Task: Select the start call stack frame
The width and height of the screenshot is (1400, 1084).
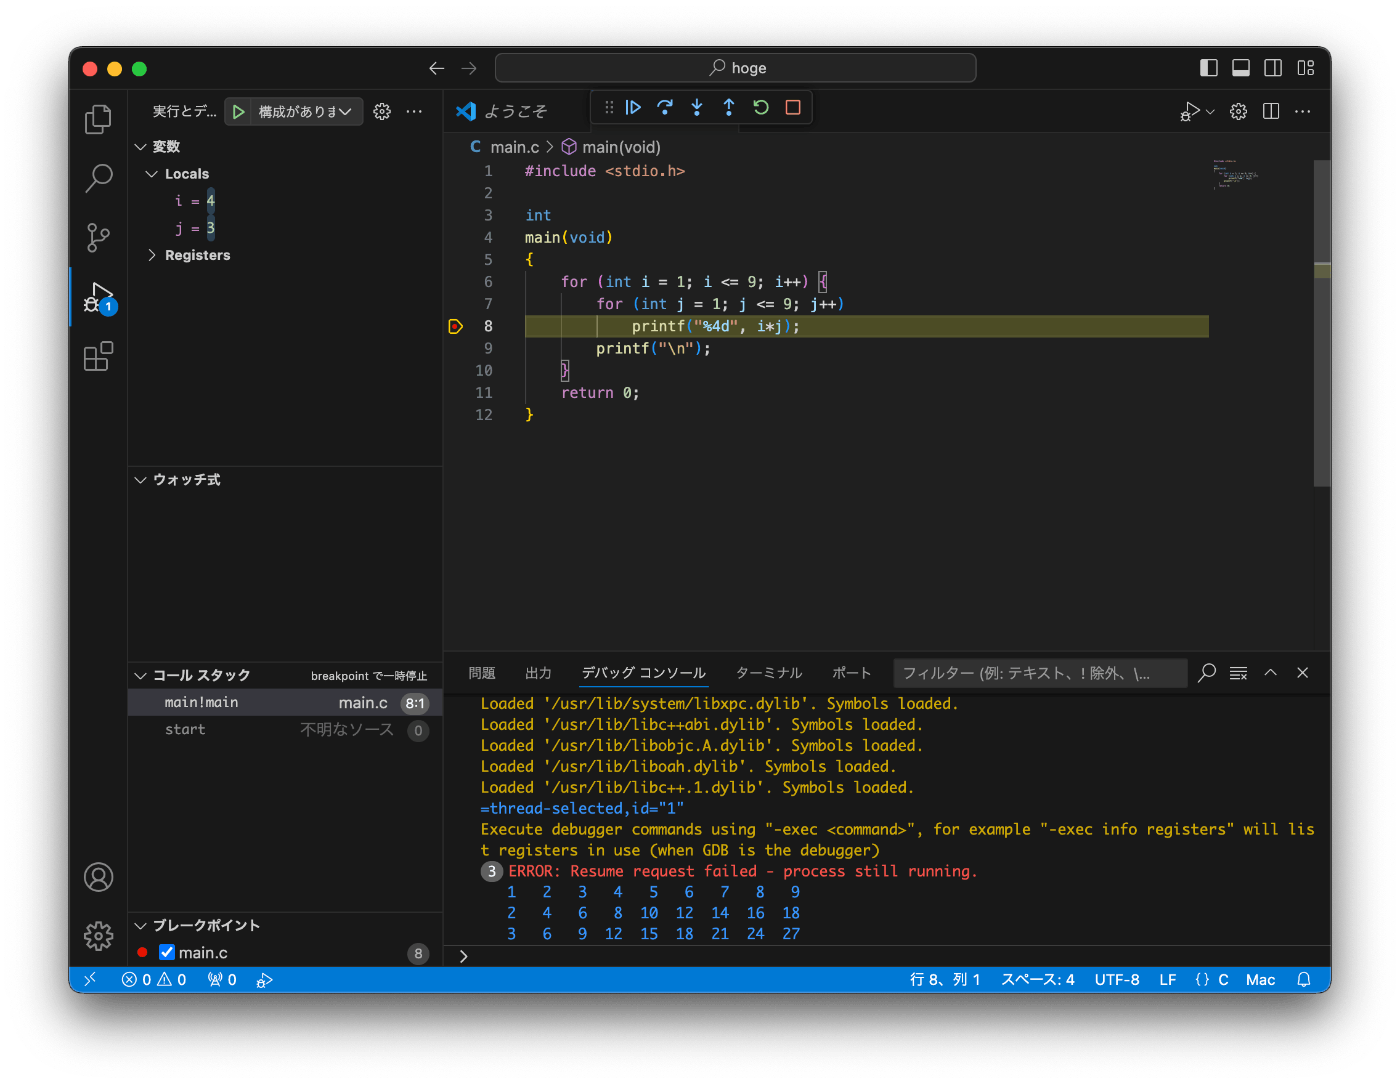Action: coord(285,730)
